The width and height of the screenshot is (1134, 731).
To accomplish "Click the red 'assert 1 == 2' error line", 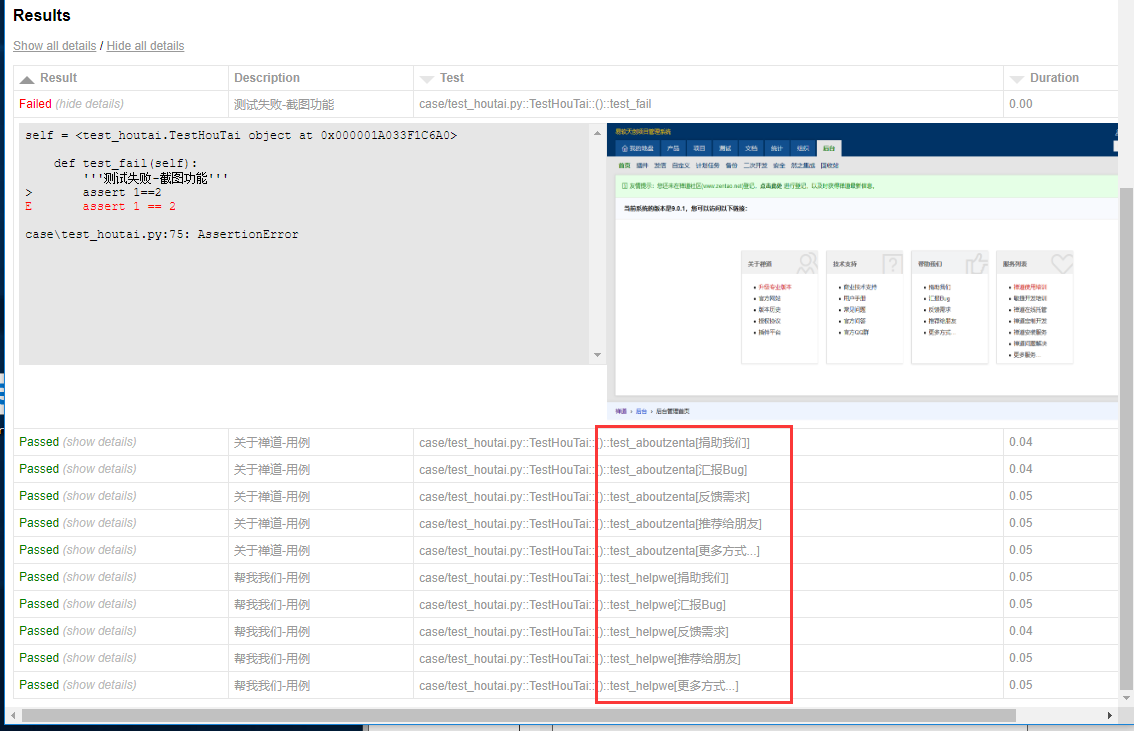I will coord(129,207).
